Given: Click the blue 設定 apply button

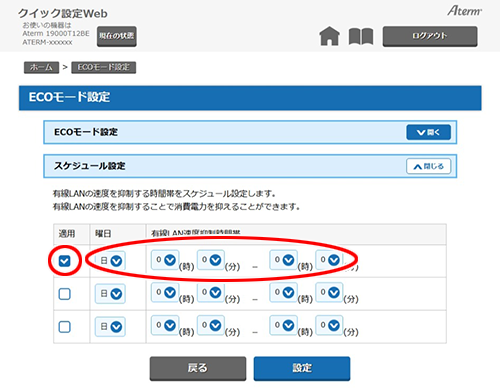Looking at the screenshot, I should coord(302,368).
